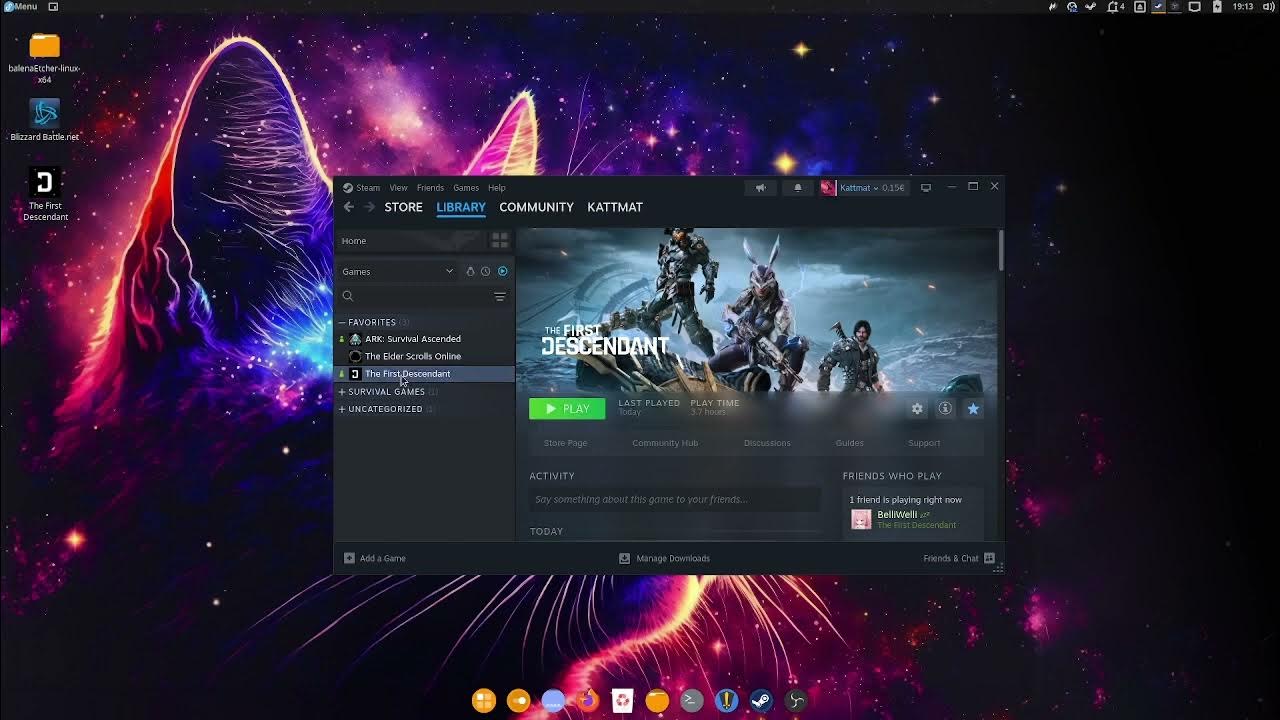1280x720 pixels.
Task: Toggle the Linux penguin compatibility filter
Action: (x=470, y=271)
